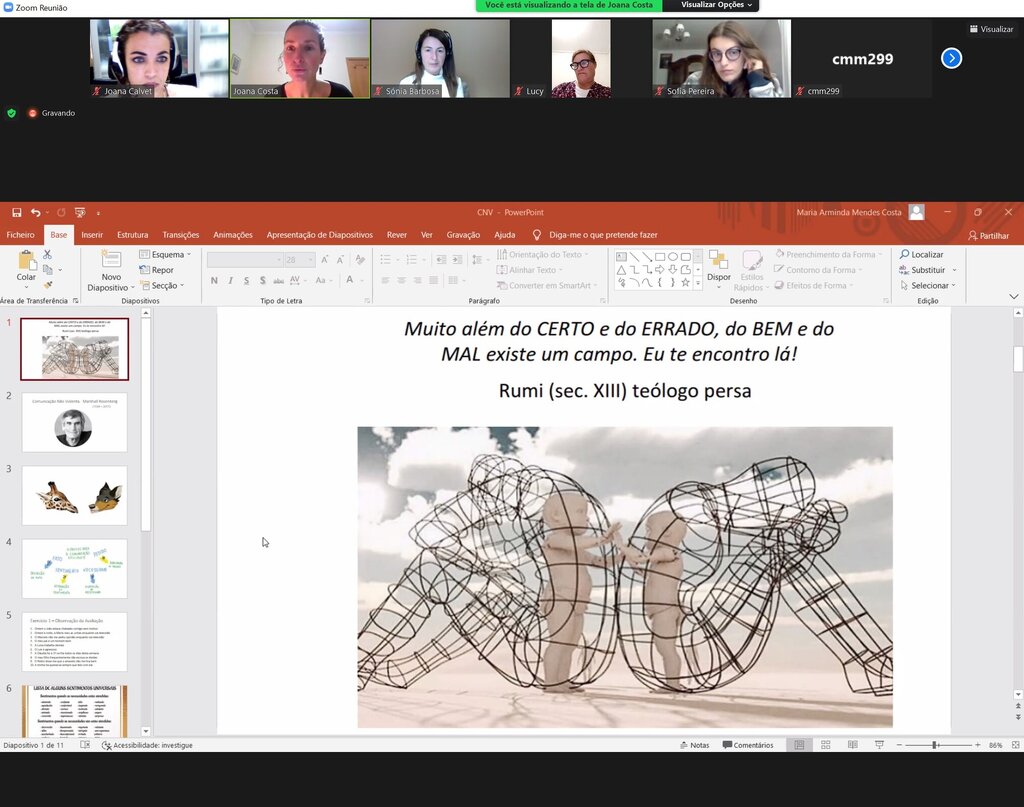
Task: Adjust the zoom level slider
Action: tap(935, 745)
